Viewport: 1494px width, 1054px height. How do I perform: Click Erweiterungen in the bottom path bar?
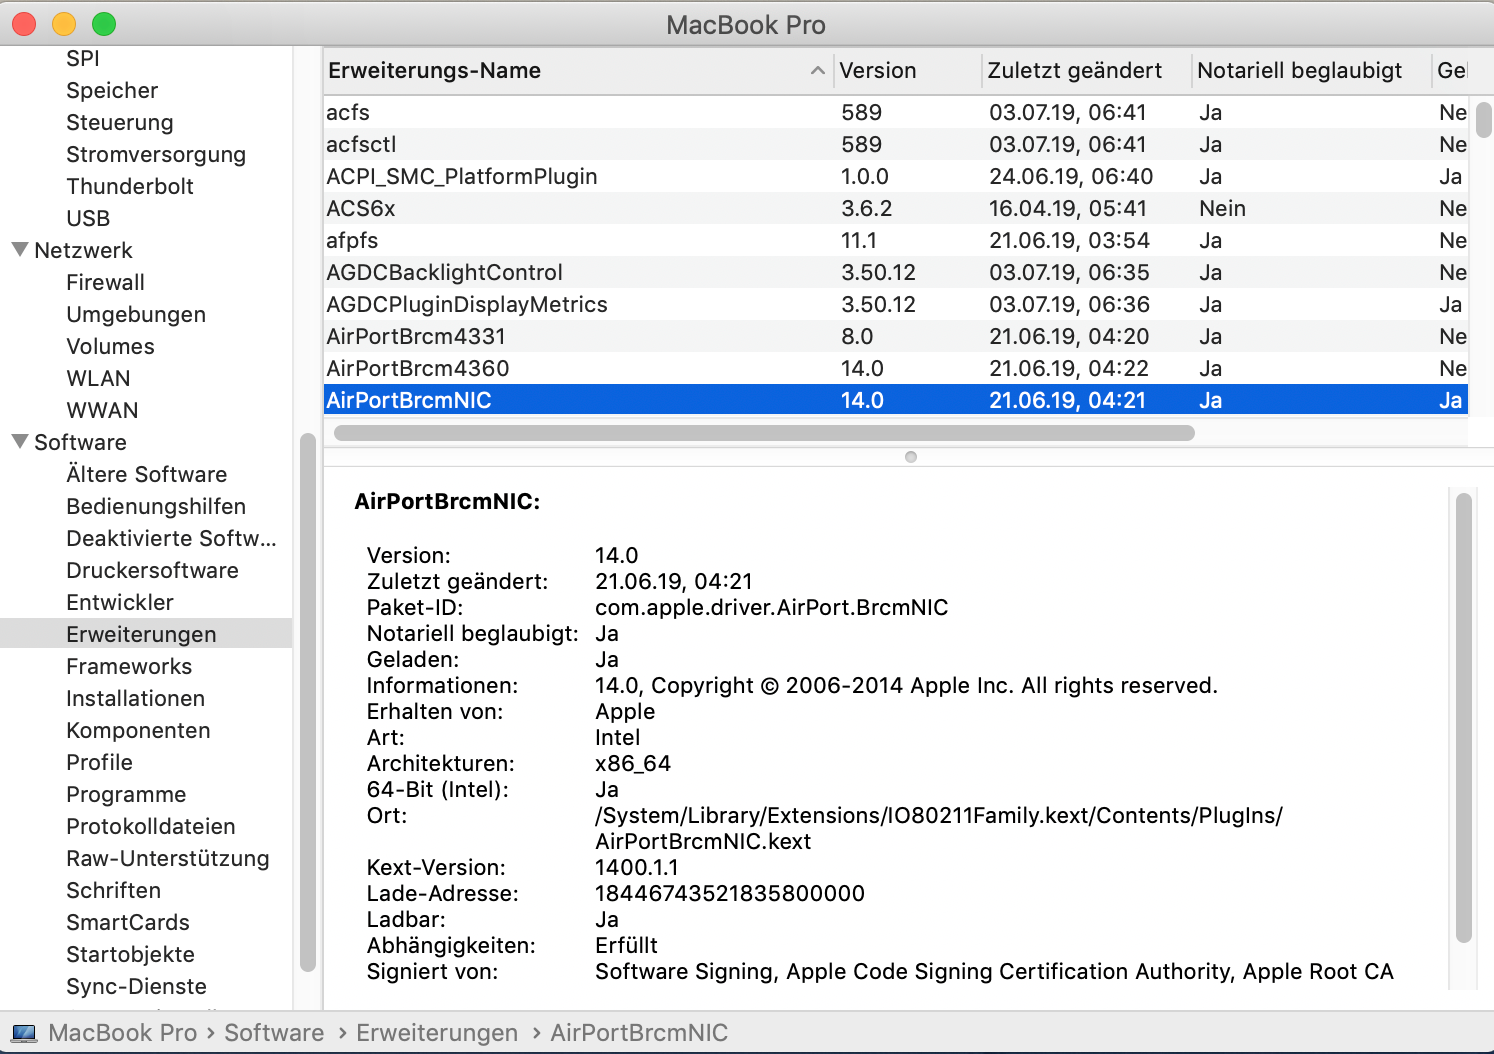pyautogui.click(x=437, y=1033)
